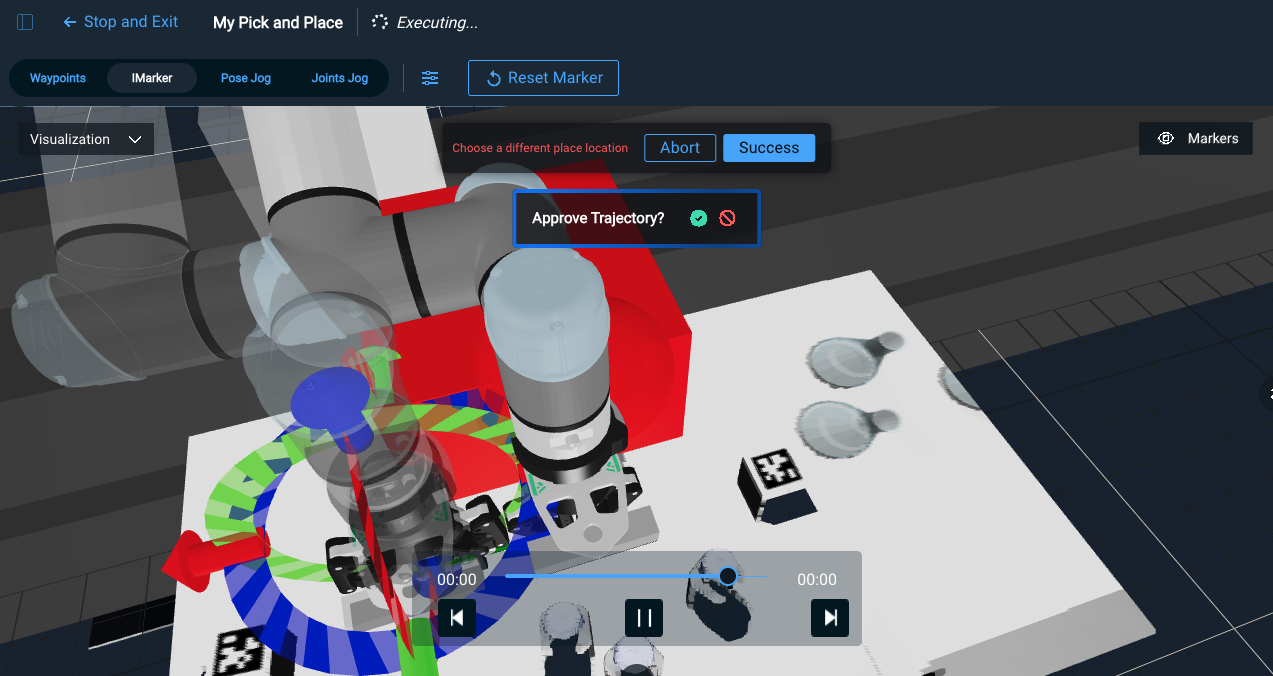Skip to trajectory start
This screenshot has height=676, width=1273.
point(457,618)
